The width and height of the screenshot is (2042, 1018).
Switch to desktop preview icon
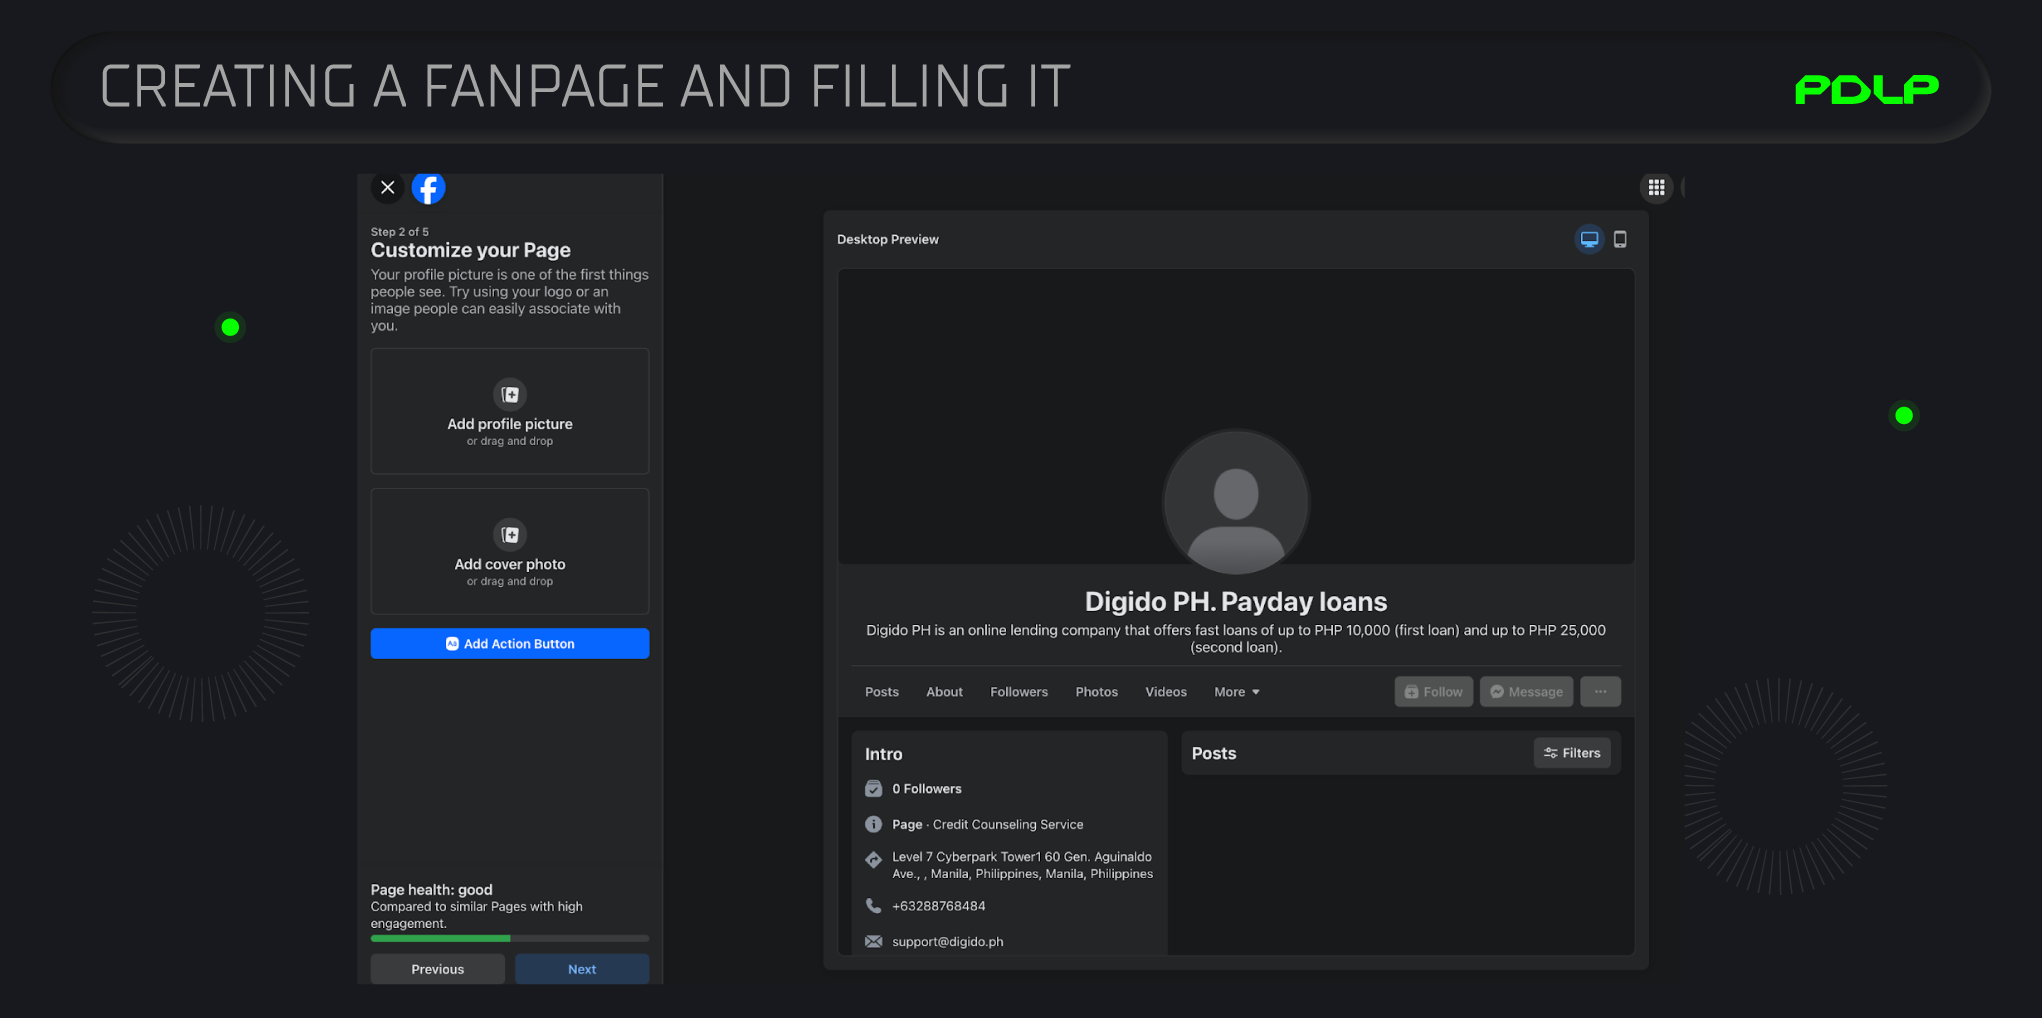(x=1589, y=239)
